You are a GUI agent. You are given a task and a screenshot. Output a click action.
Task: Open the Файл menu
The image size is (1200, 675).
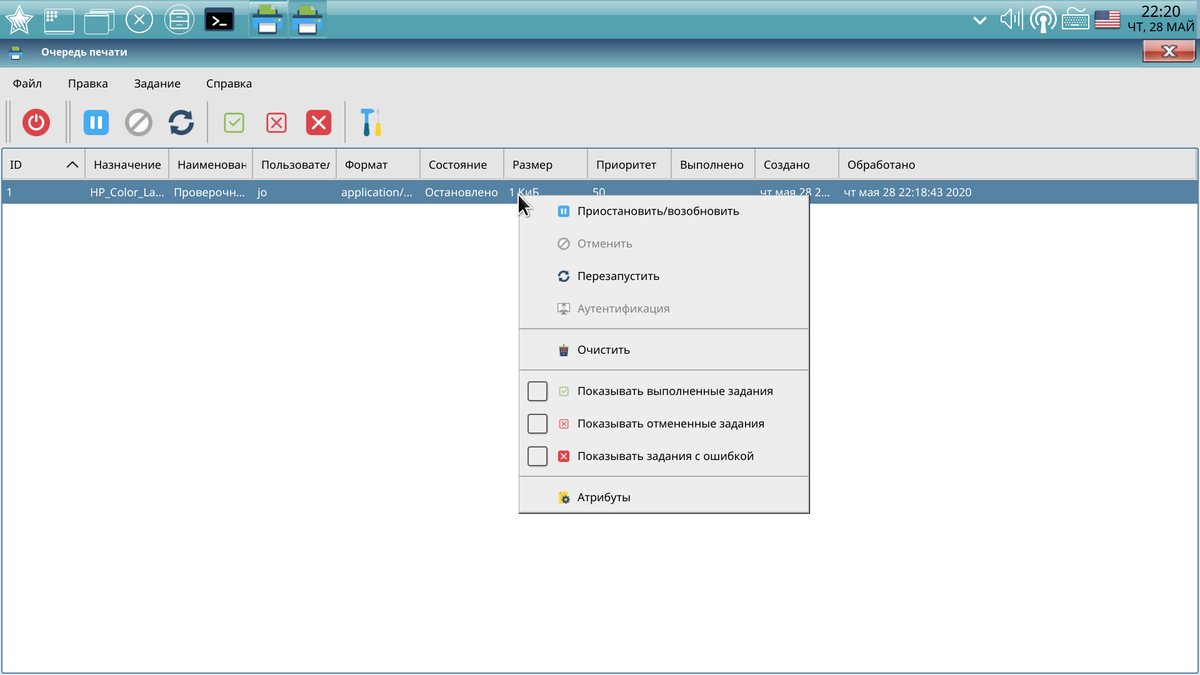click(27, 84)
